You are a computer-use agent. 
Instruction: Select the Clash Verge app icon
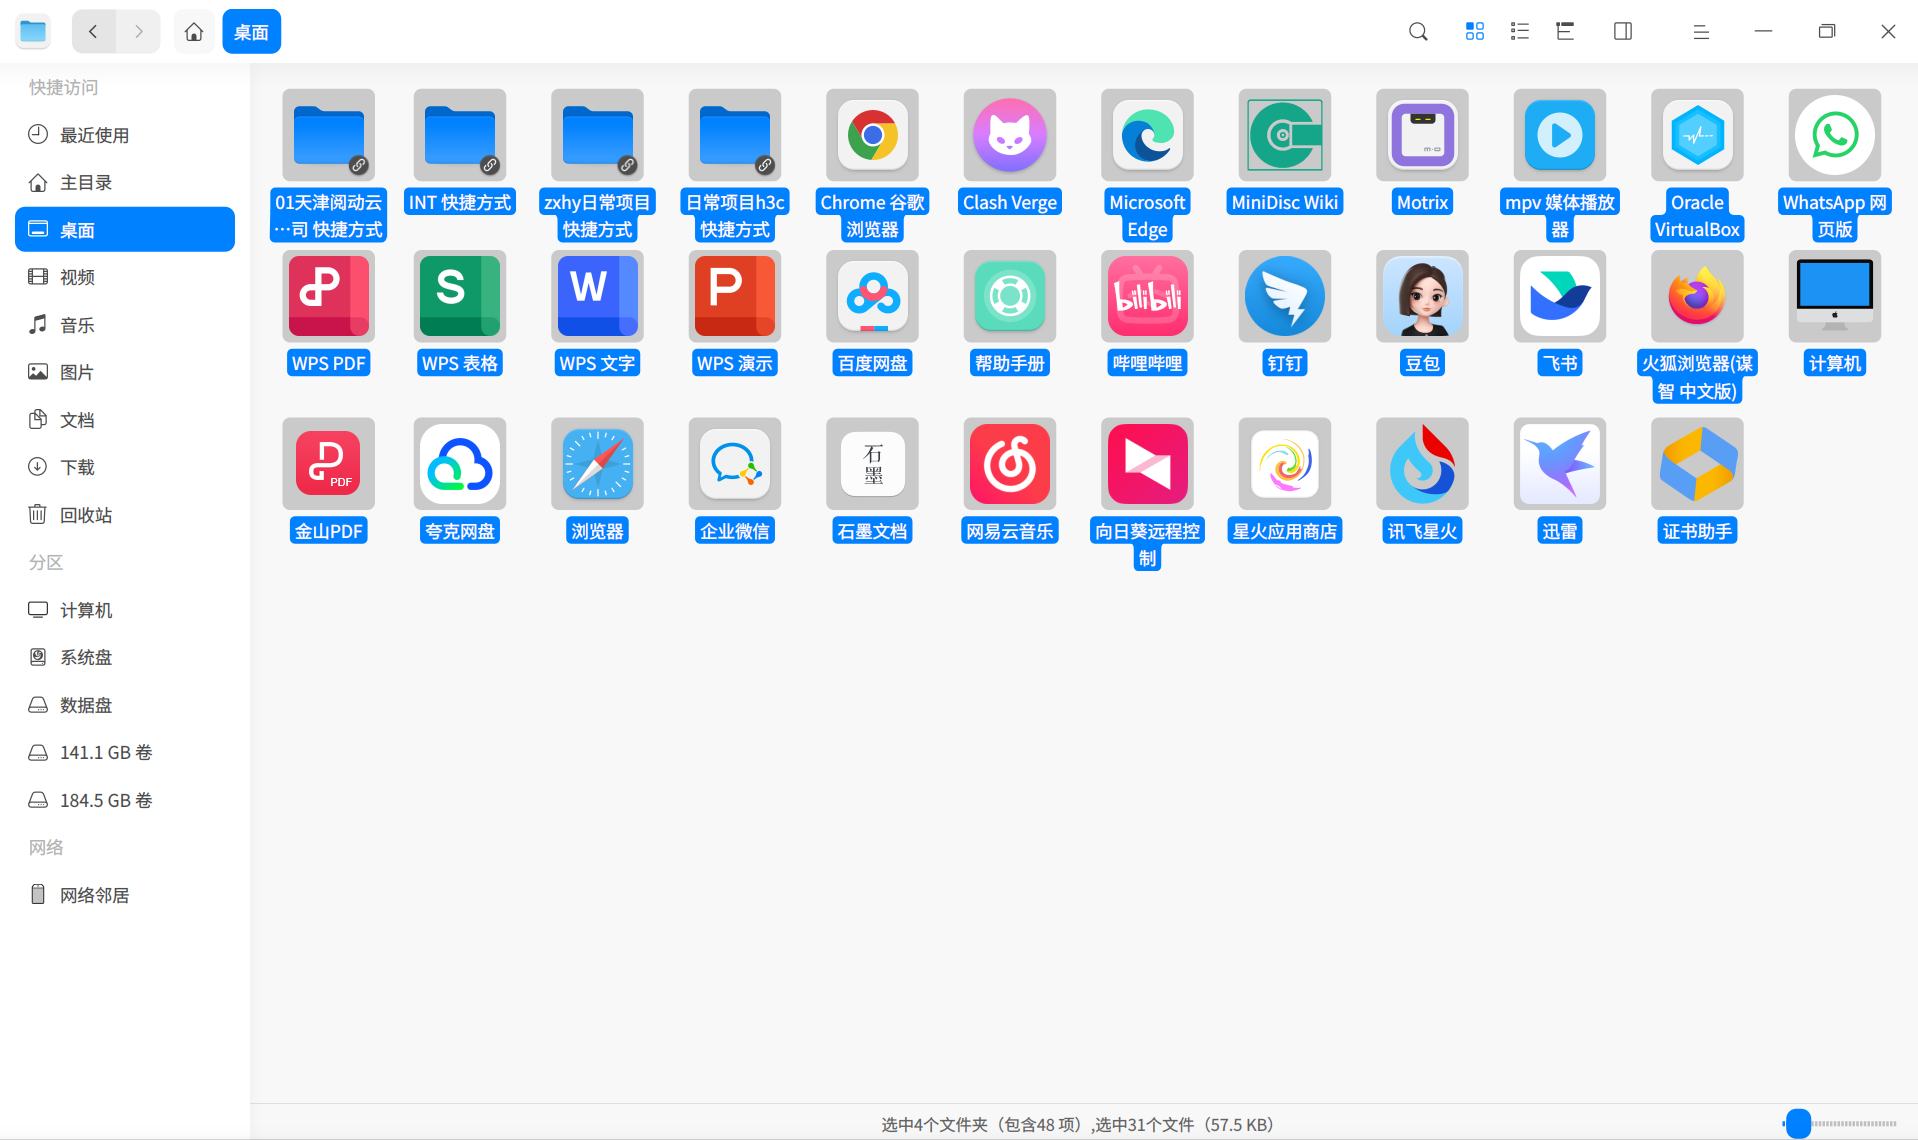1010,135
